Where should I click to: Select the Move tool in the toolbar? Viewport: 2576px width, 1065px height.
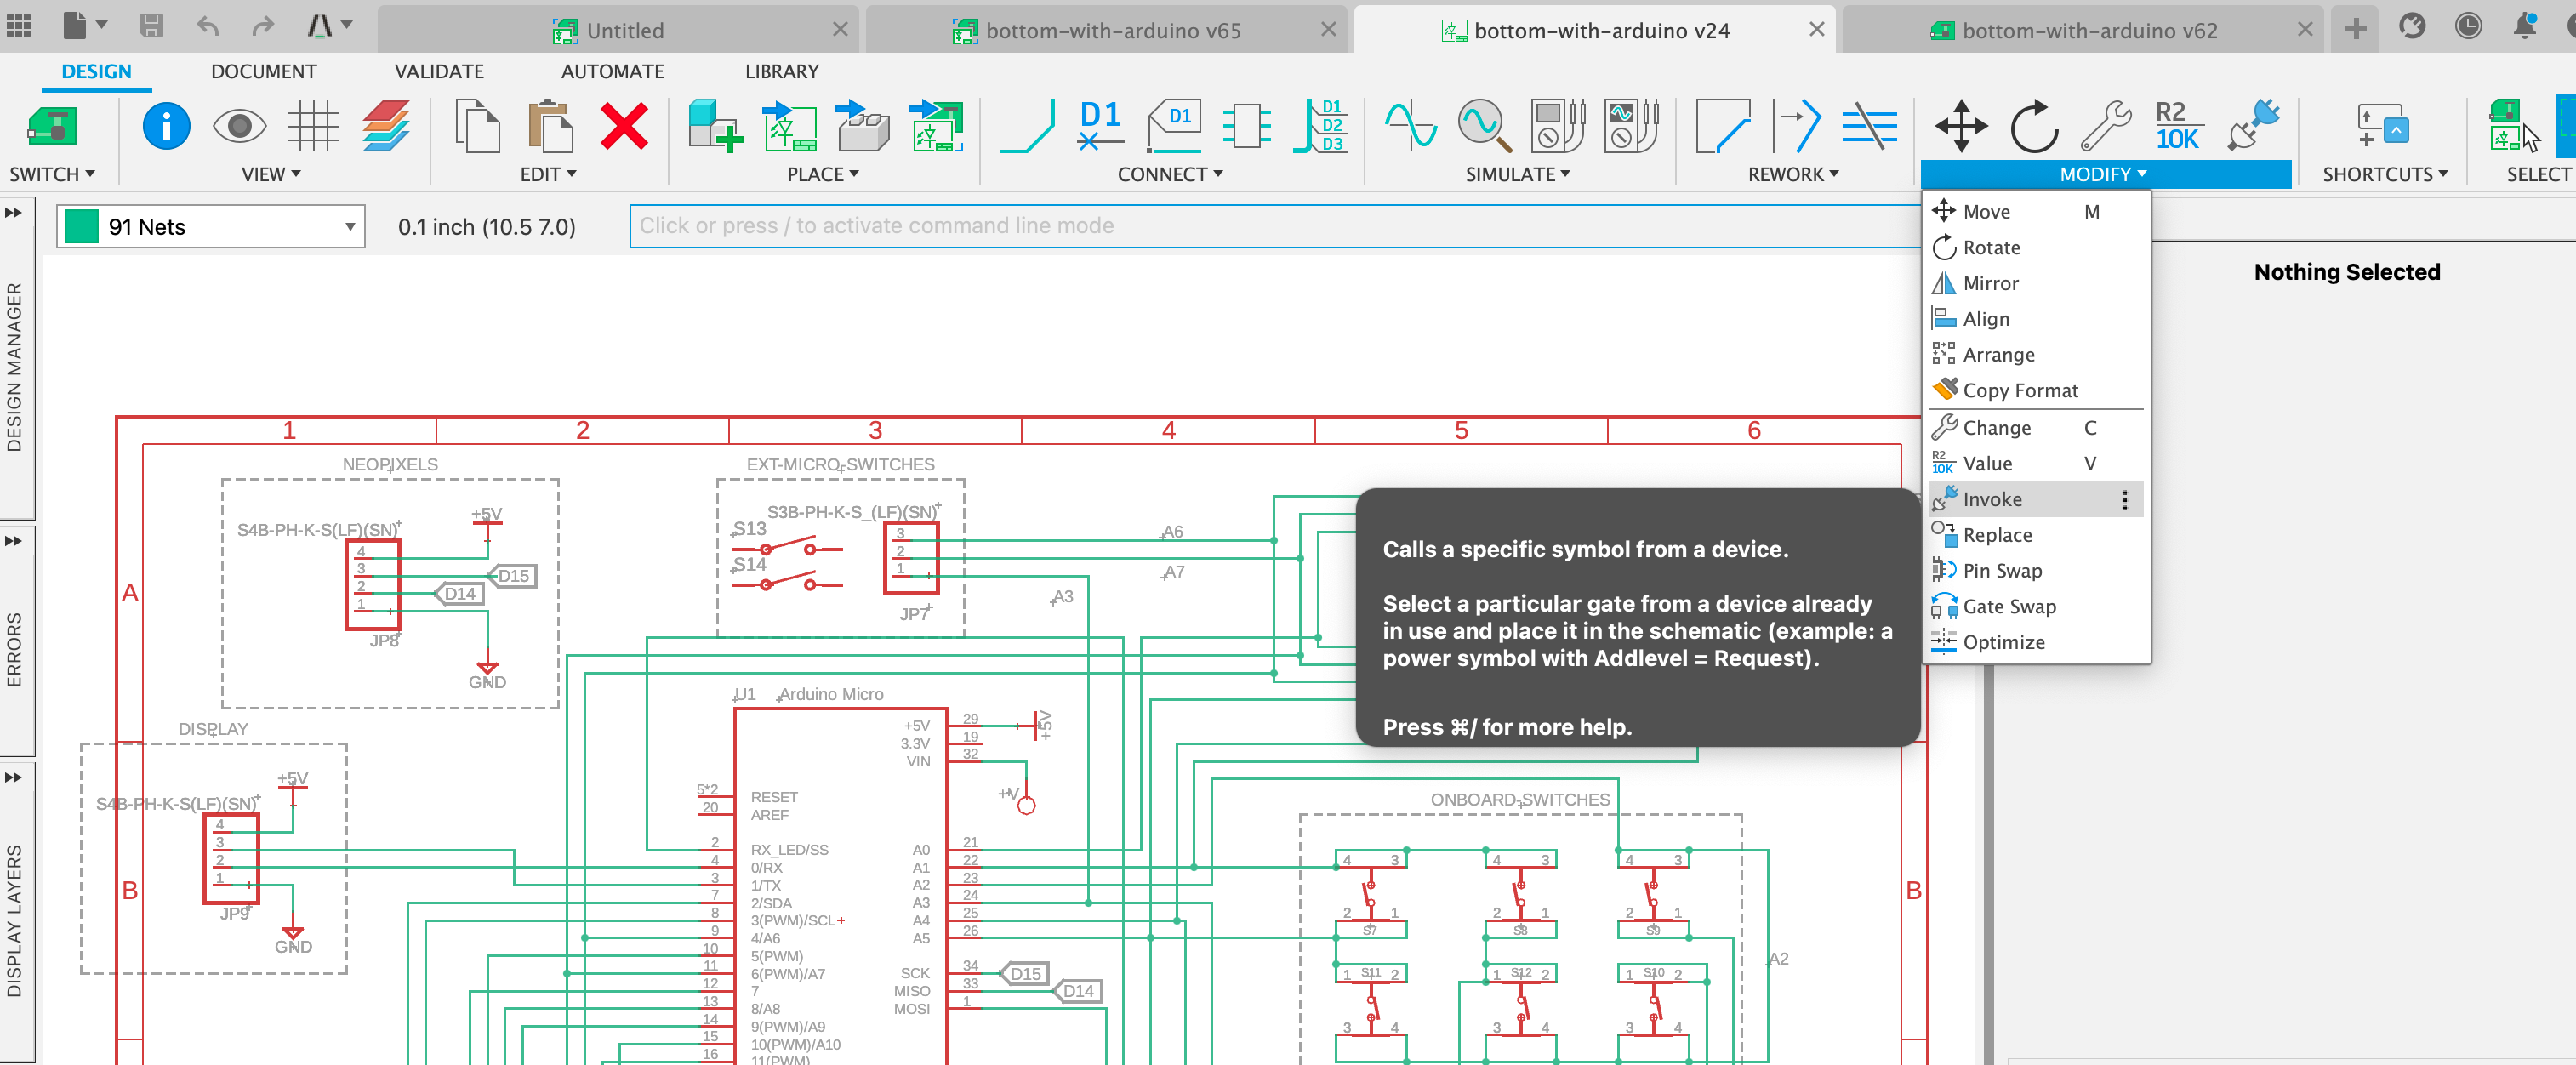coord(1962,127)
